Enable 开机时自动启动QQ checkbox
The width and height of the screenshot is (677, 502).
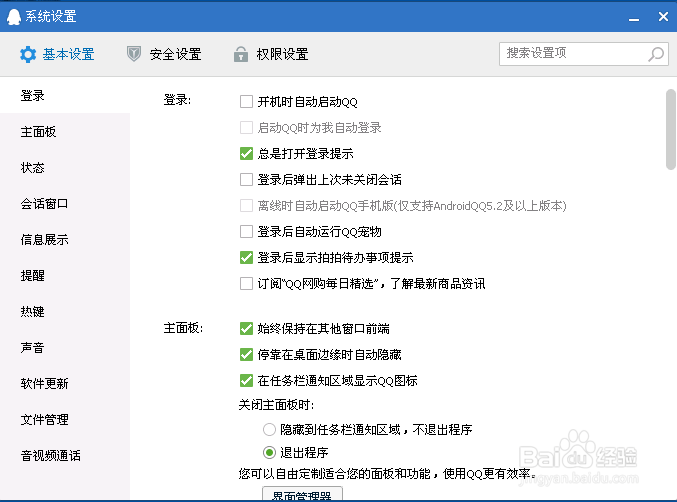point(246,102)
